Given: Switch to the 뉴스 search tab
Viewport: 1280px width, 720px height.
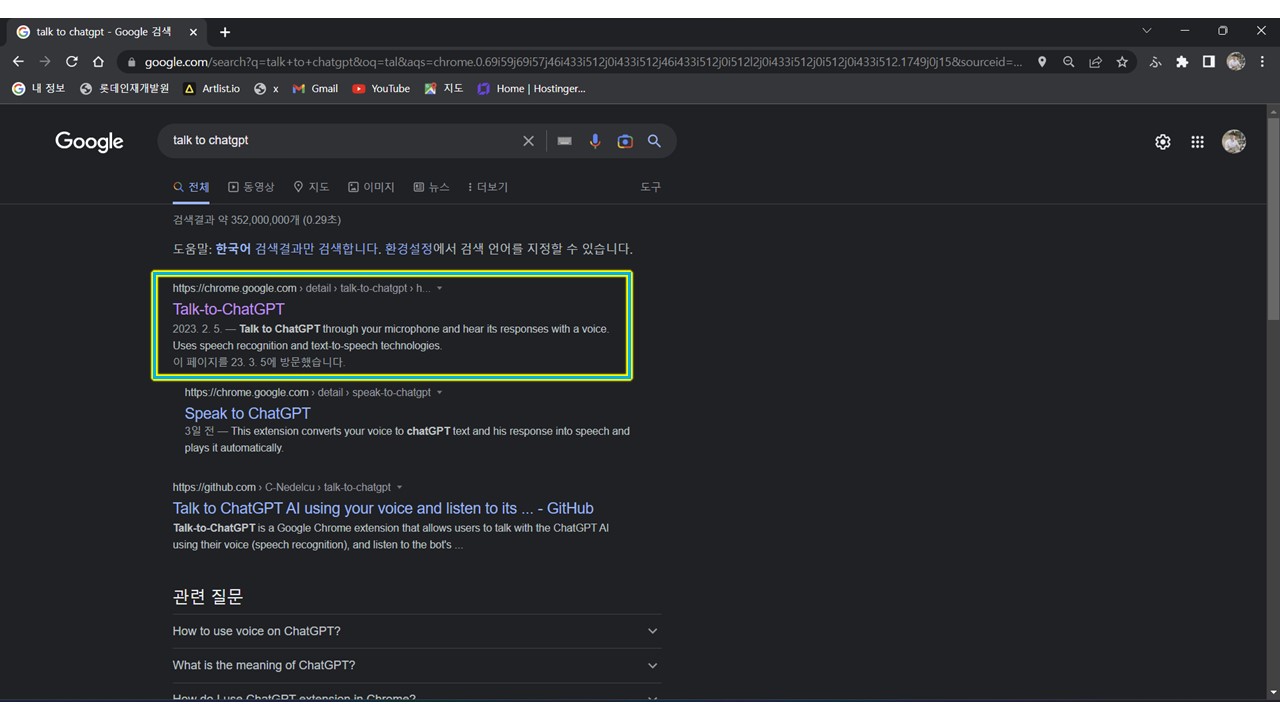Looking at the screenshot, I should pos(431,187).
